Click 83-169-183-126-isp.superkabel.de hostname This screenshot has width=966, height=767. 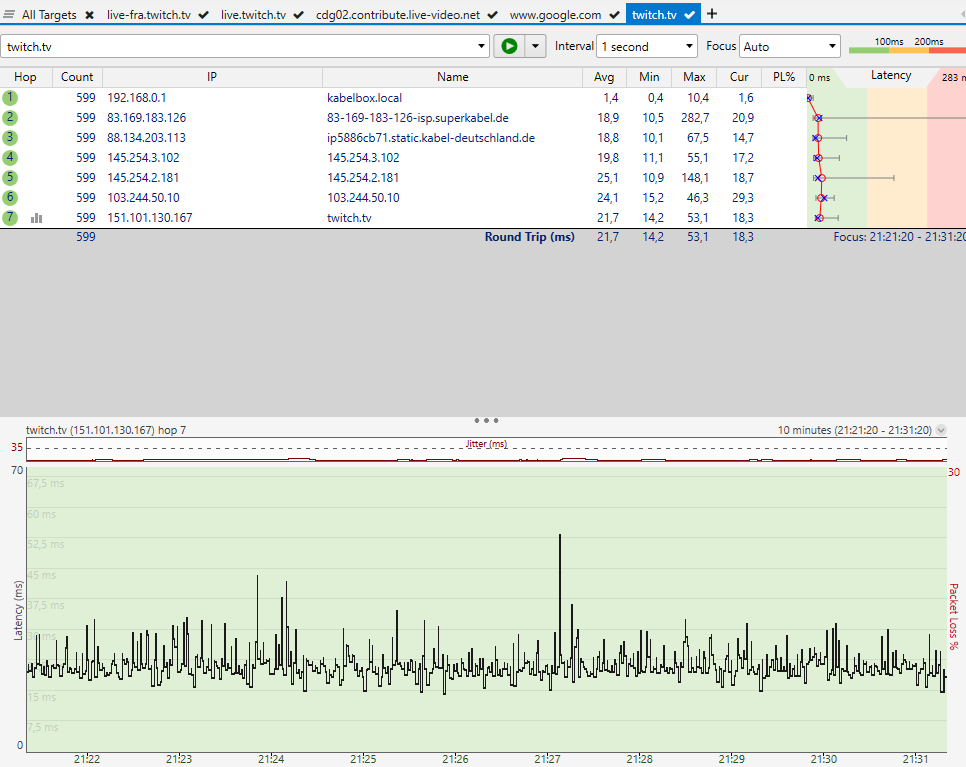[418, 118]
